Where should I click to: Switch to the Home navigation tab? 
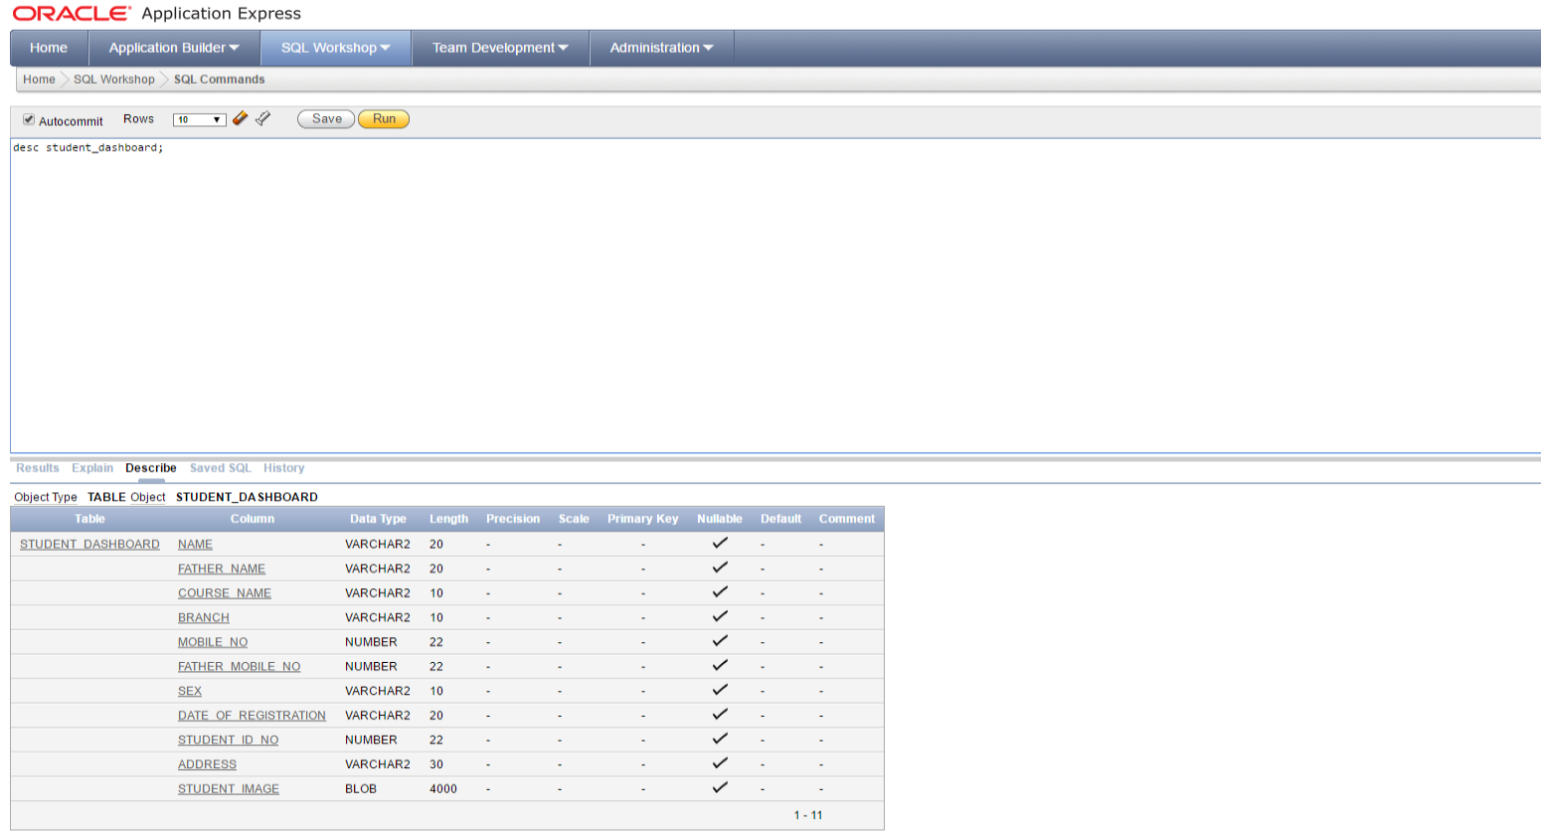pyautogui.click(x=48, y=47)
